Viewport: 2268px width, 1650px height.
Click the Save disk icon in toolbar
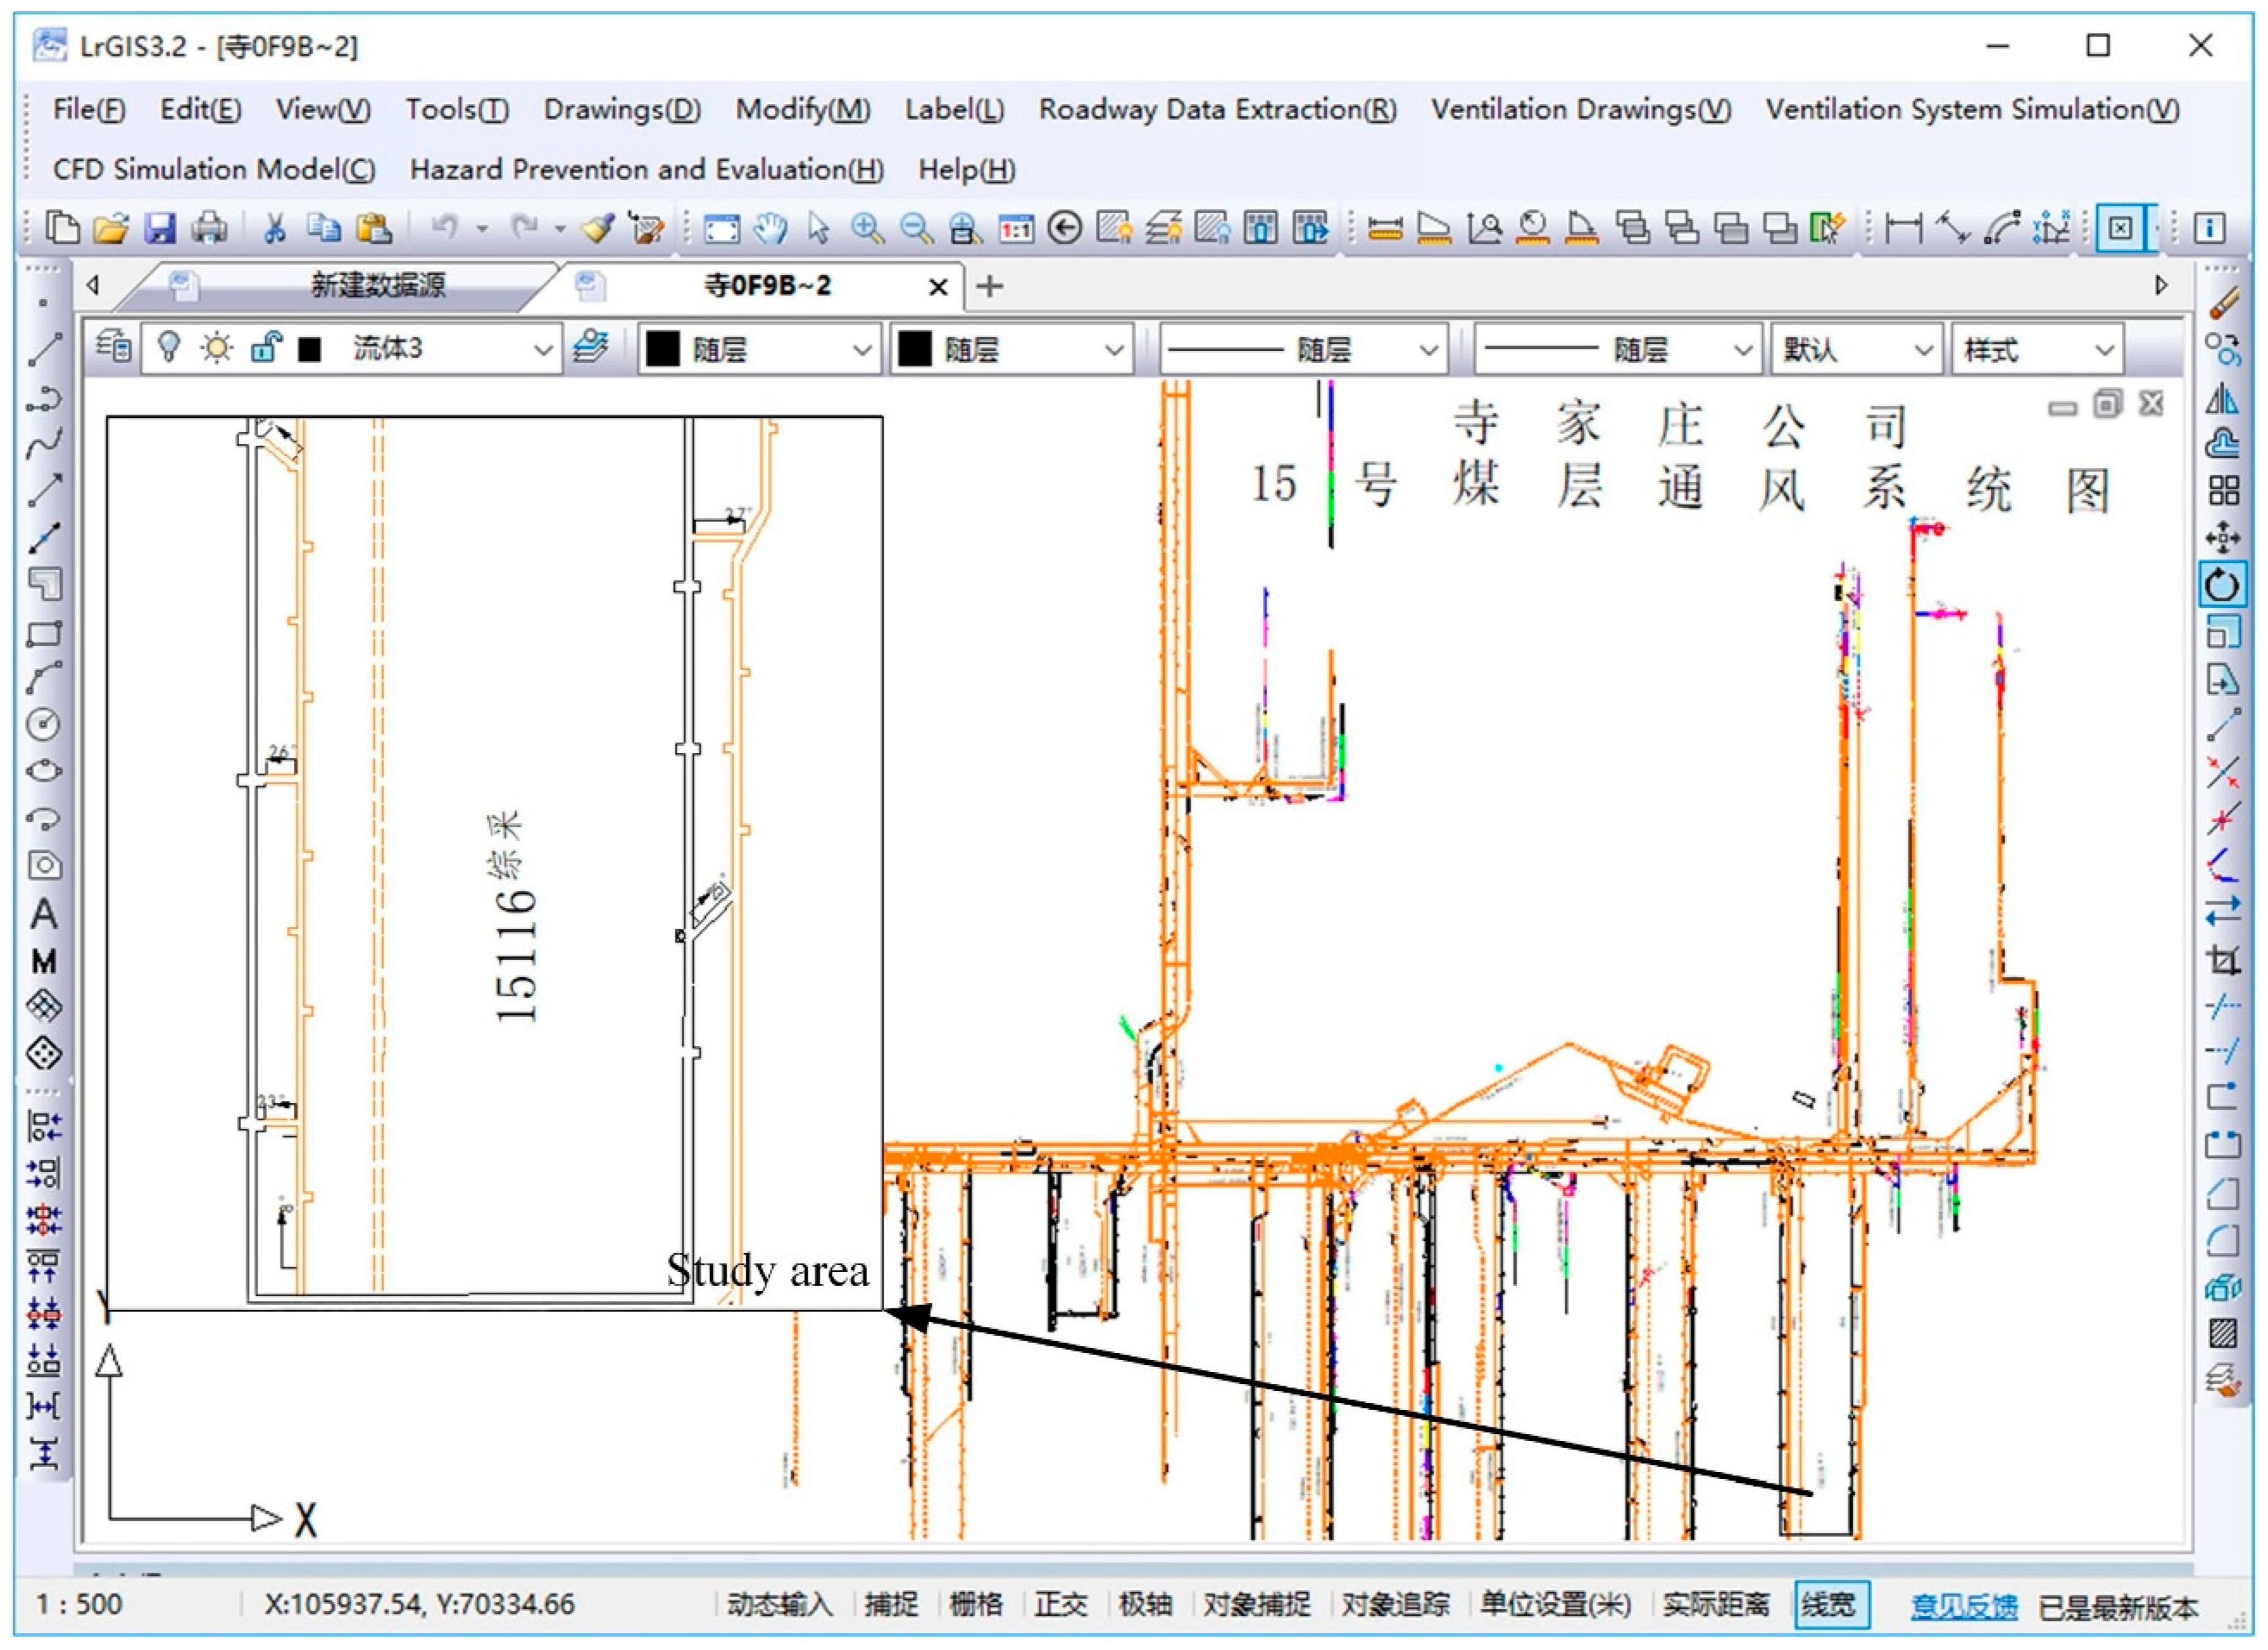(160, 229)
